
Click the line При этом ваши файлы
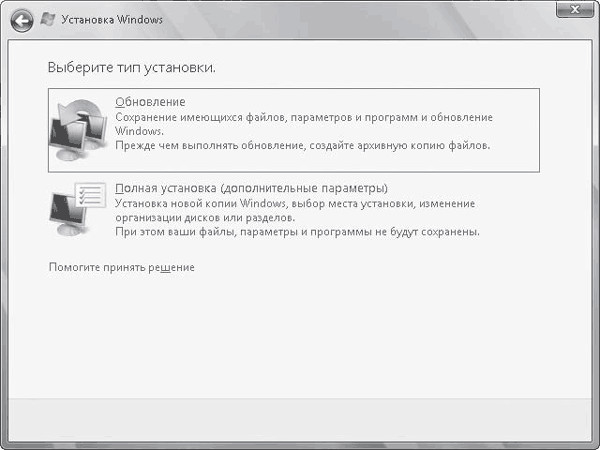[x=297, y=232]
